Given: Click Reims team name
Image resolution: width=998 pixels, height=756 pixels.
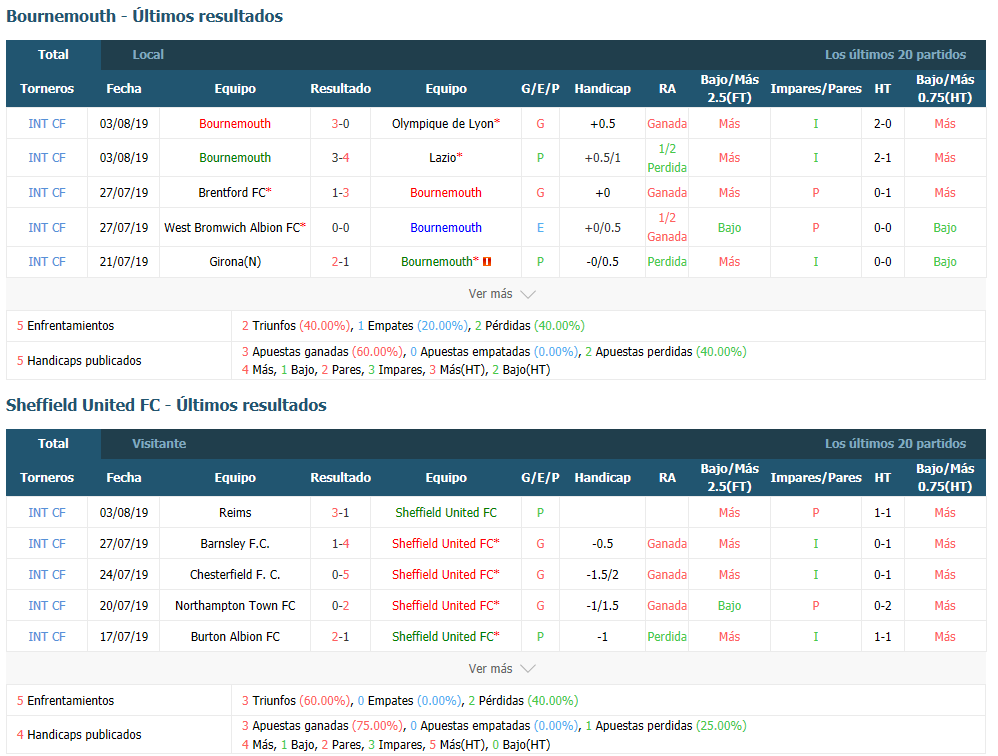Looking at the screenshot, I should coord(235,512).
